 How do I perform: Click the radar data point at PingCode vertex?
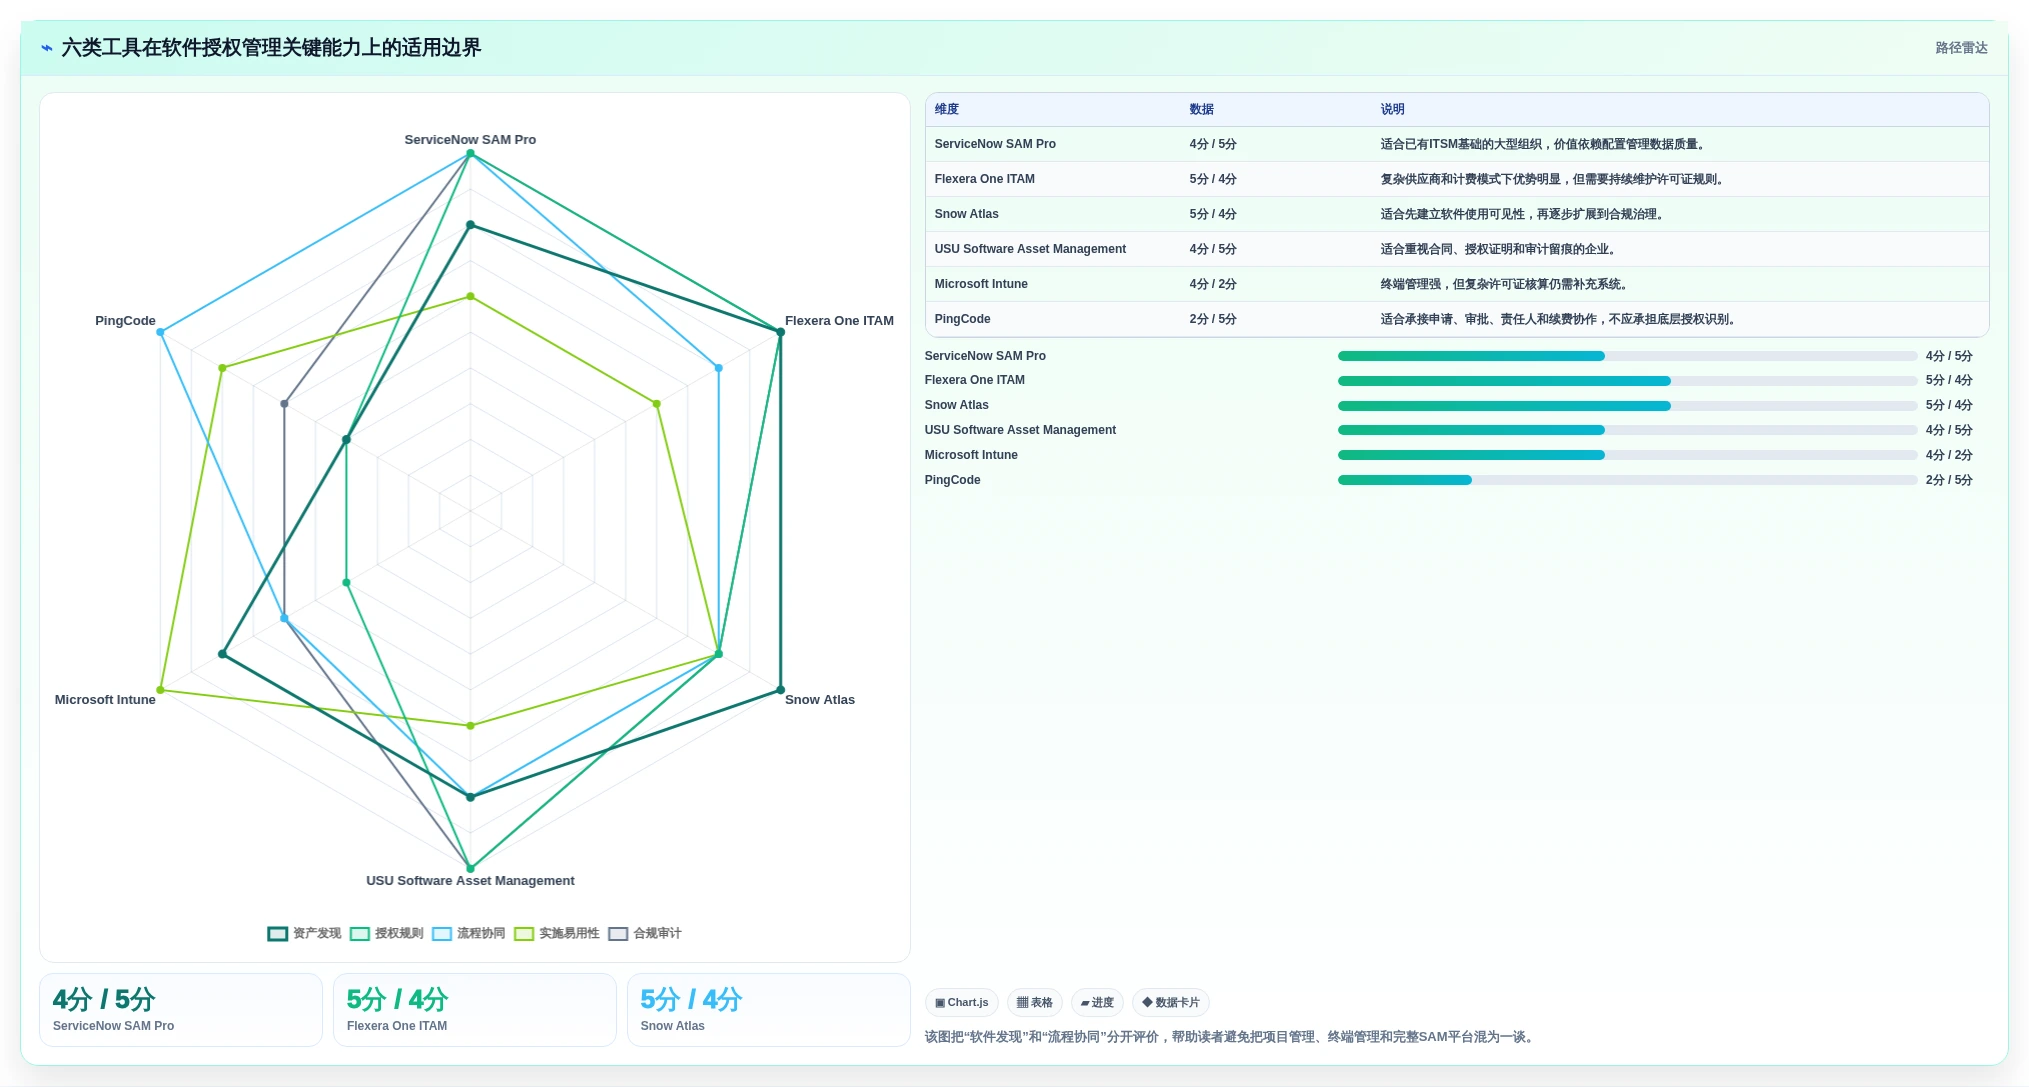[160, 332]
